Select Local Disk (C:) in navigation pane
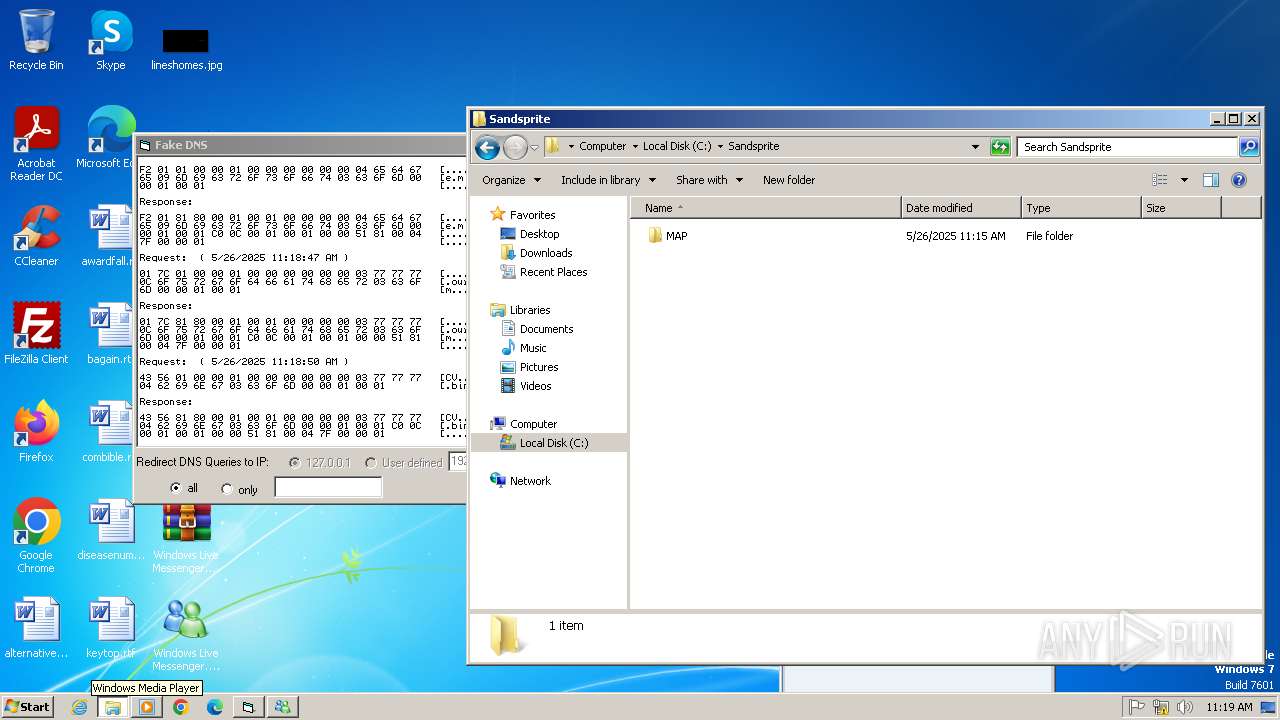The width and height of the screenshot is (1280, 720). coord(554,443)
